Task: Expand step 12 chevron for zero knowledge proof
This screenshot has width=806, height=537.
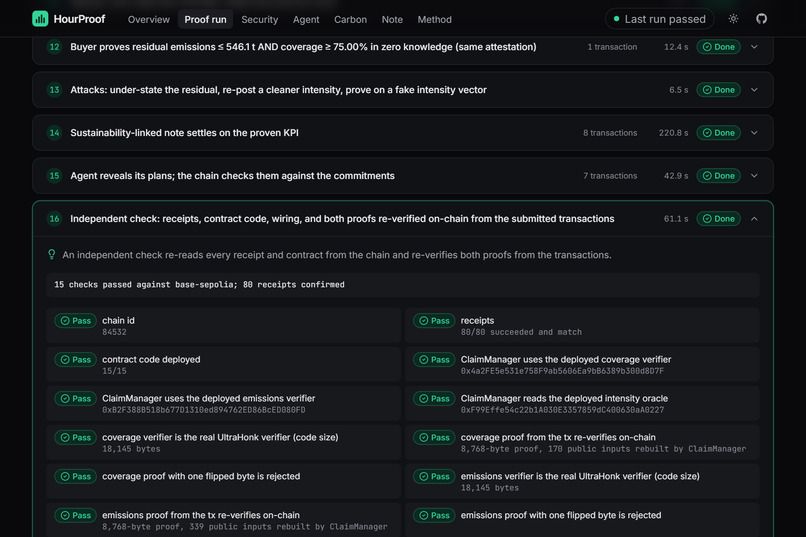Action: click(754, 47)
